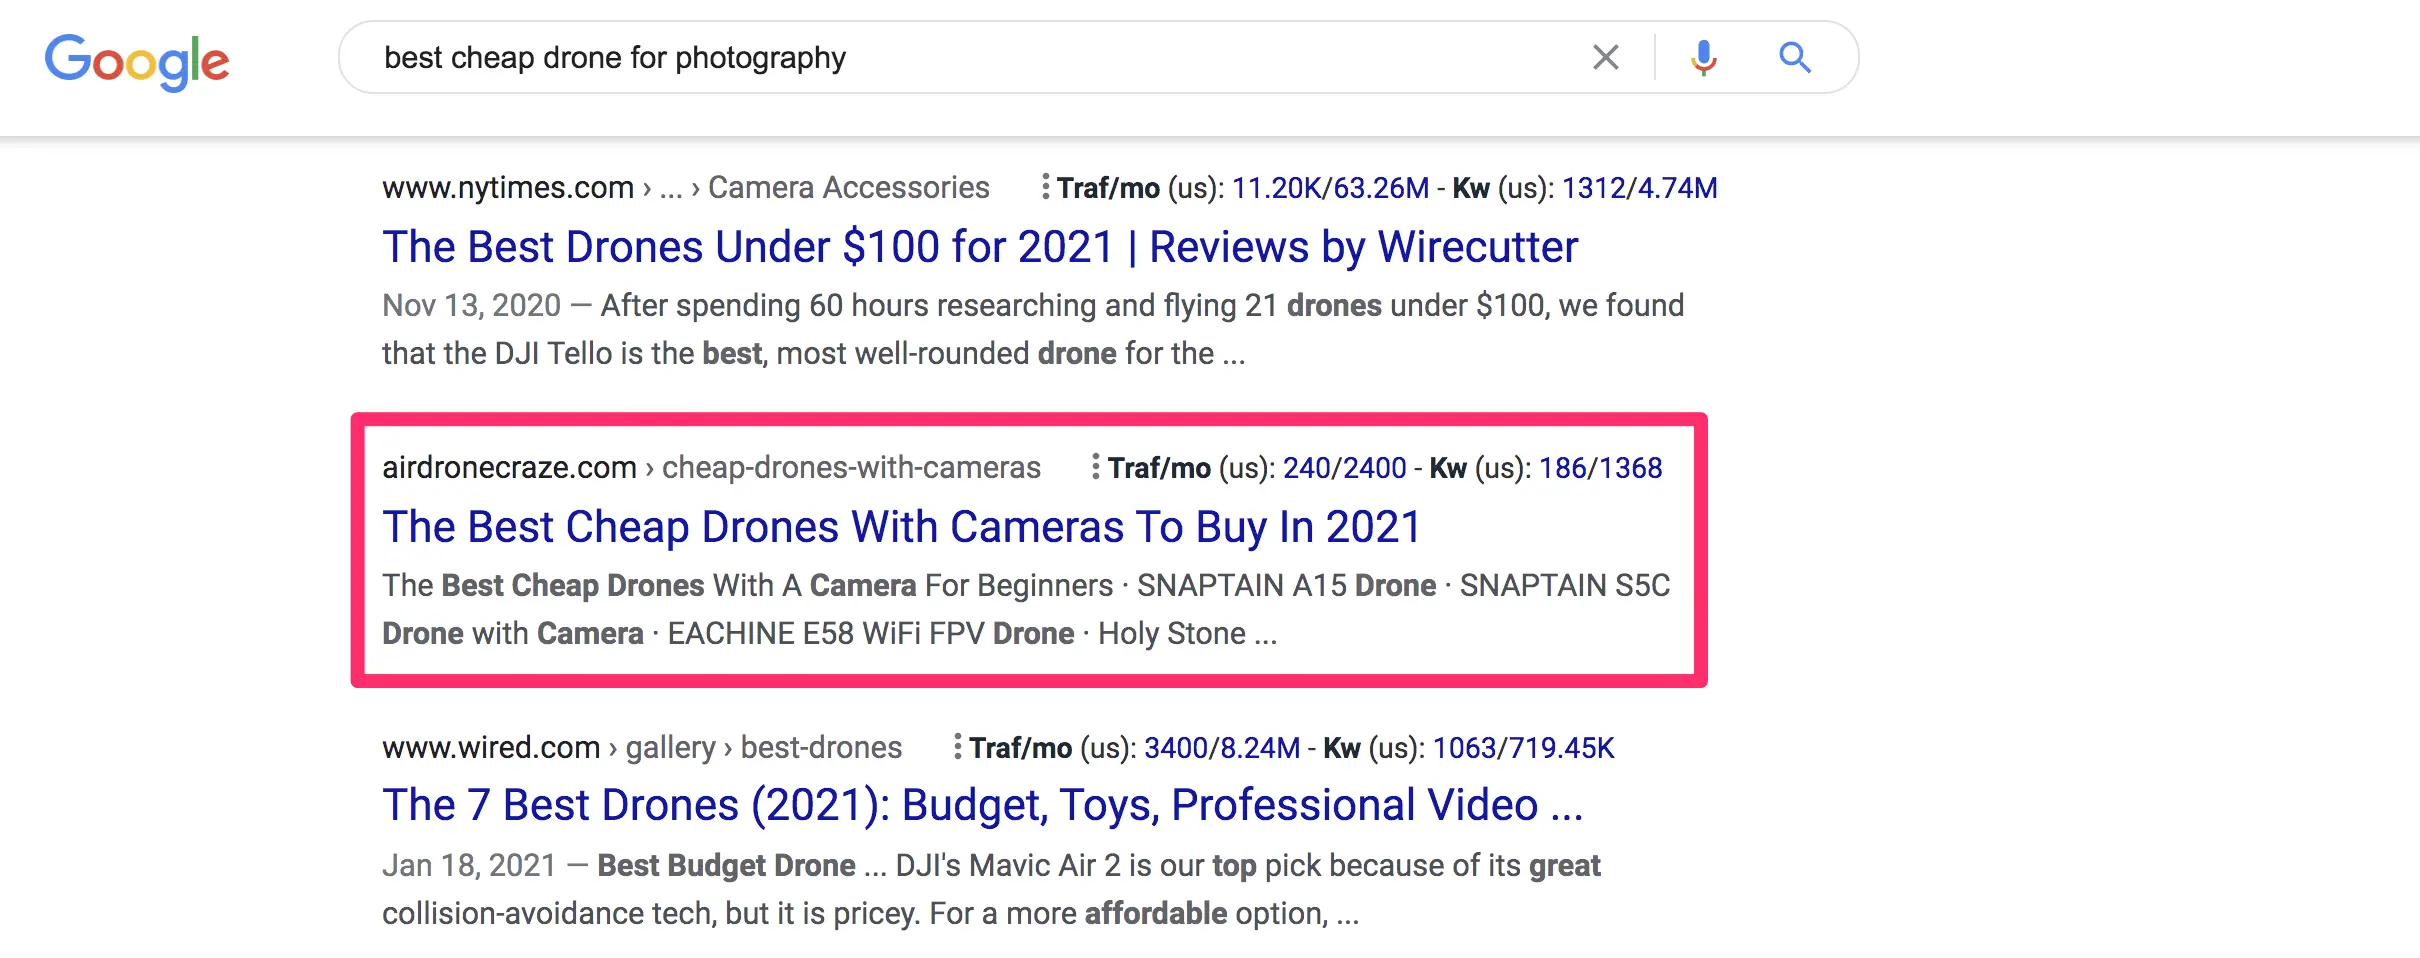Click wired domain keywords value 719.45K
The width and height of the screenshot is (2420, 958).
(1561, 748)
